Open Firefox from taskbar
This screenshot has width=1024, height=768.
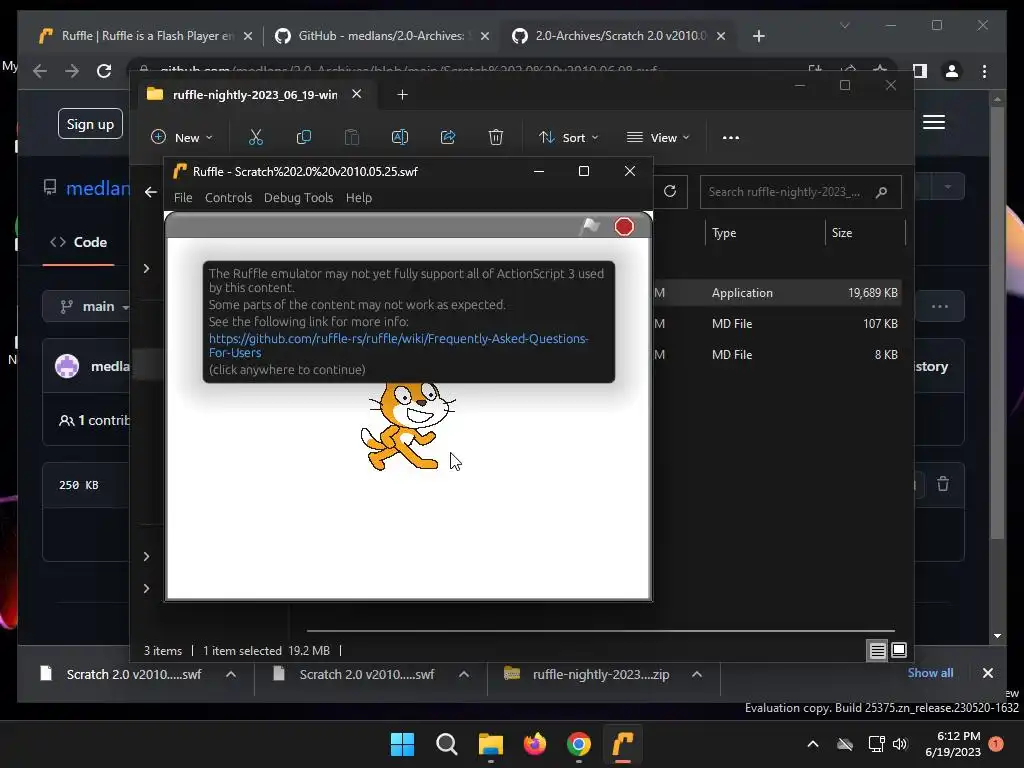pyautogui.click(x=535, y=744)
